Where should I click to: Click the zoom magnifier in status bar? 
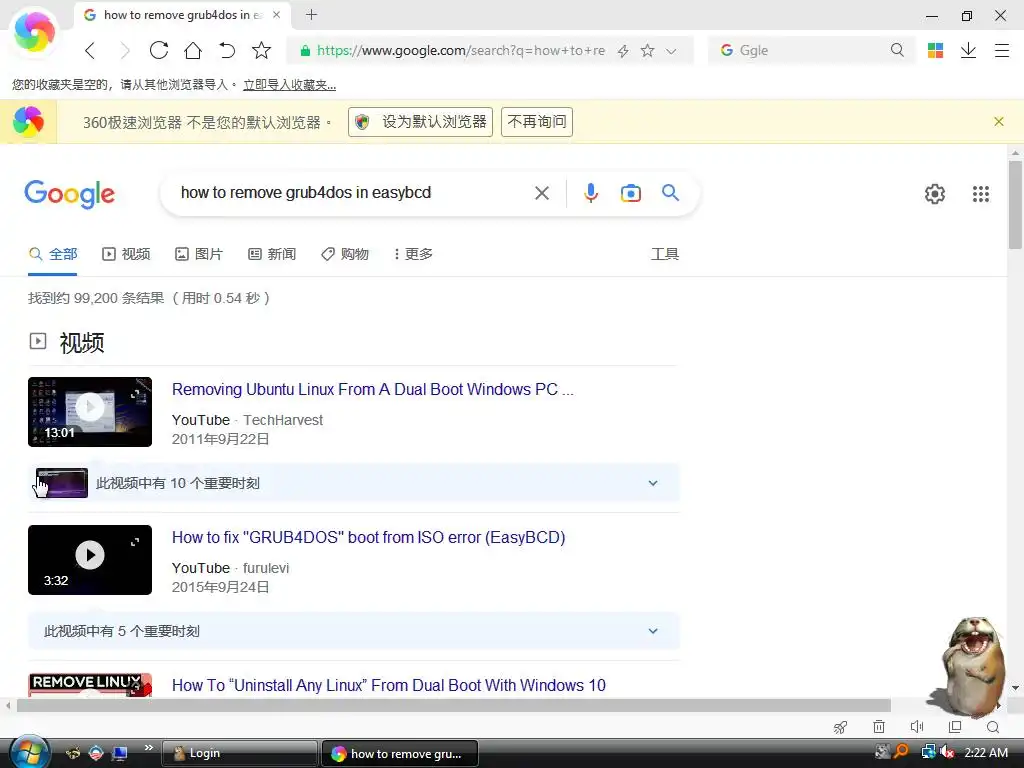click(x=993, y=727)
